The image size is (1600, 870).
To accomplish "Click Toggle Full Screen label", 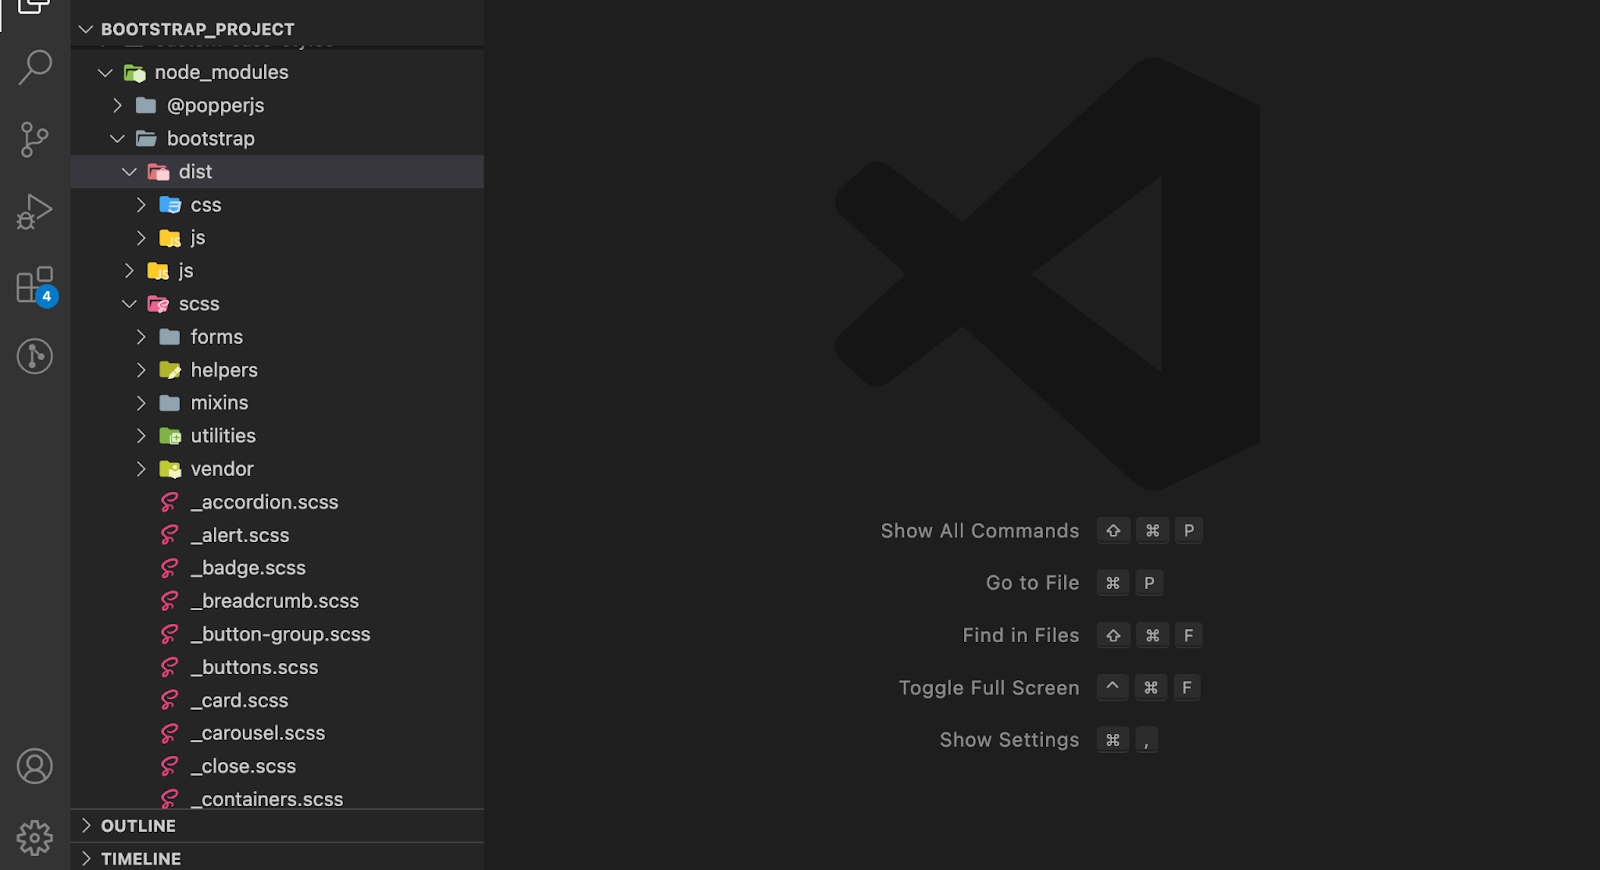I will [x=989, y=688].
